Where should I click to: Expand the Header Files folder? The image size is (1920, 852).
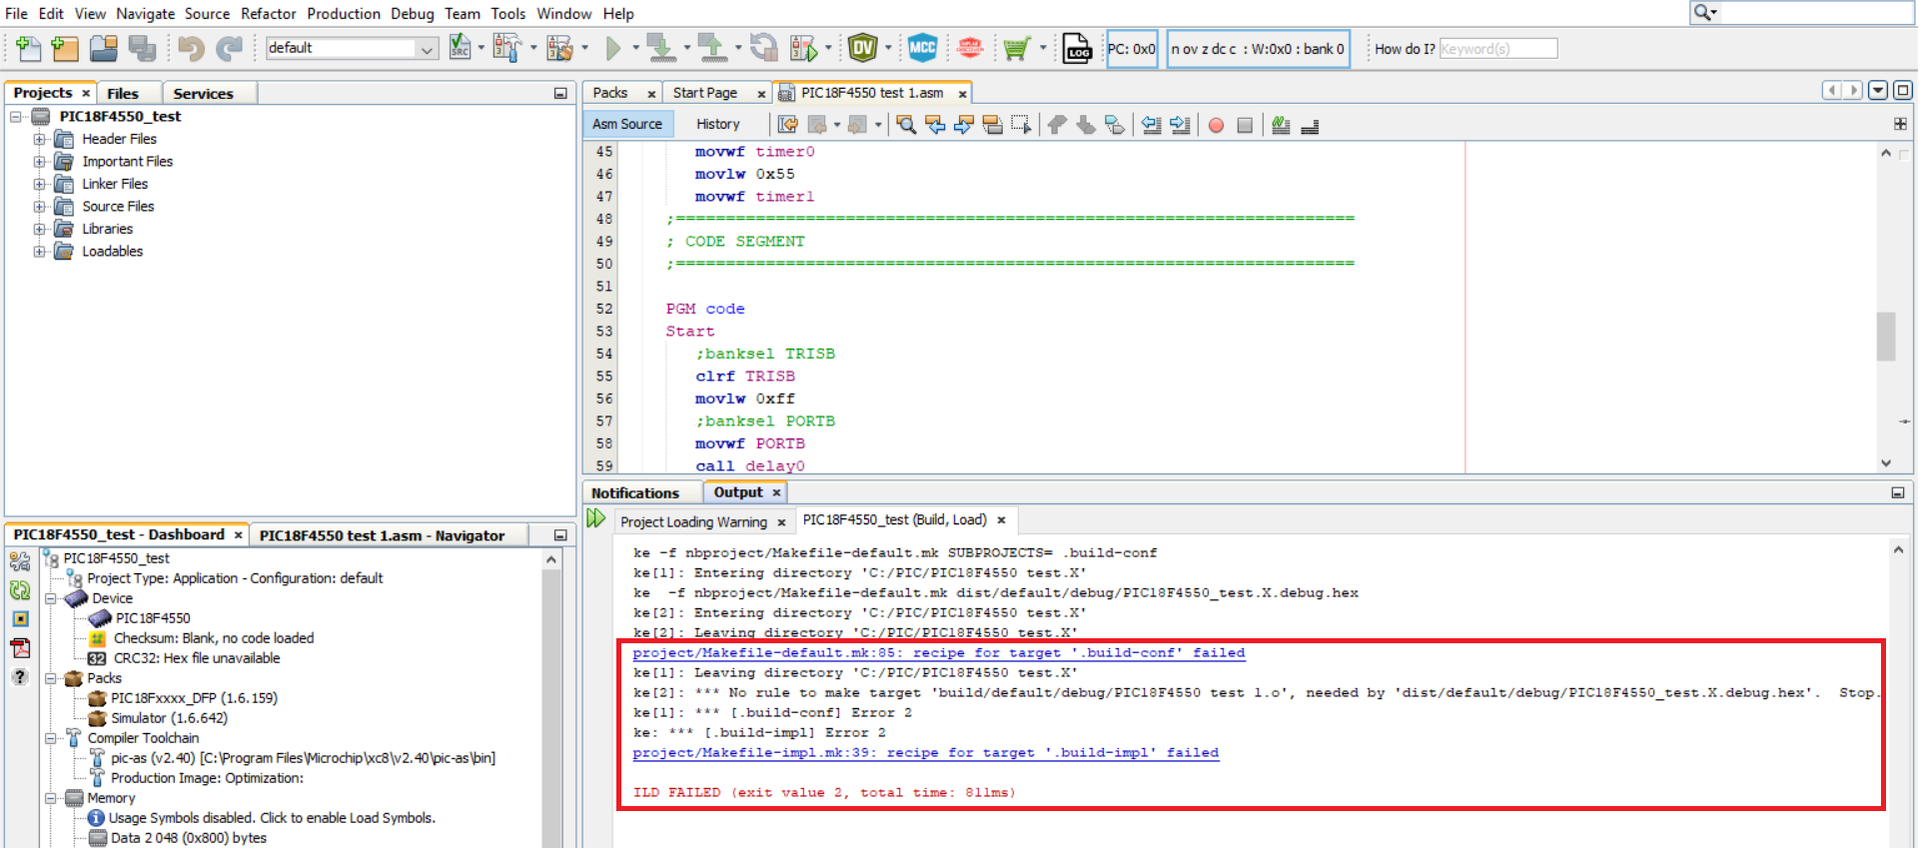pyautogui.click(x=39, y=139)
